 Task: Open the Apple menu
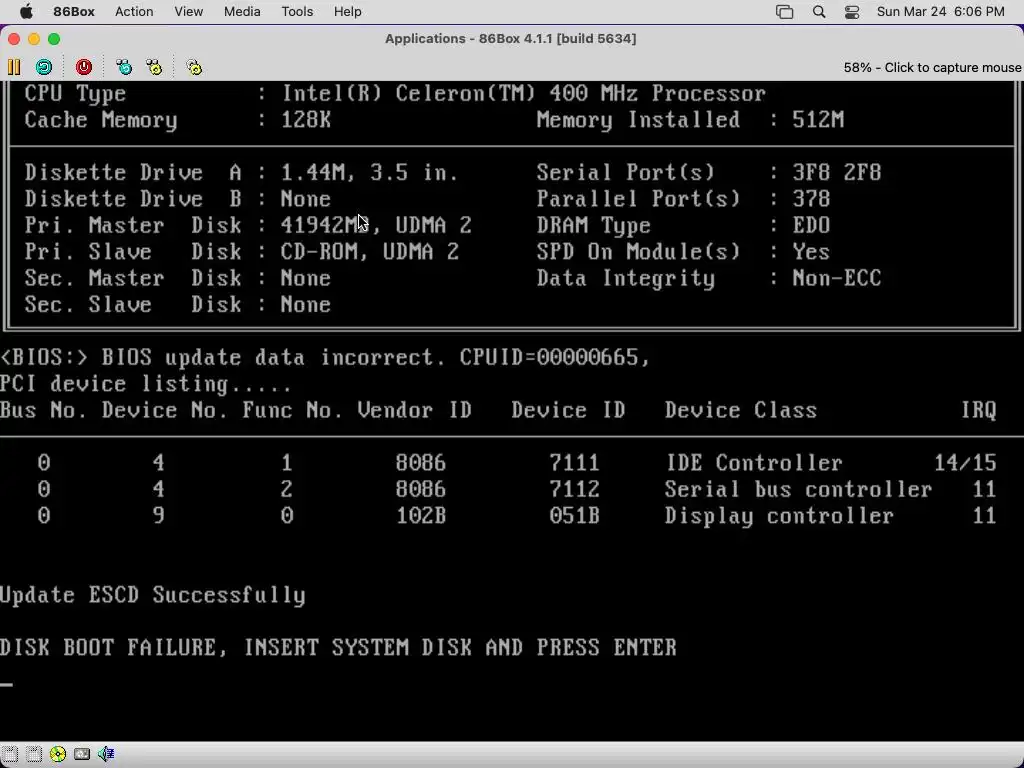(27, 12)
